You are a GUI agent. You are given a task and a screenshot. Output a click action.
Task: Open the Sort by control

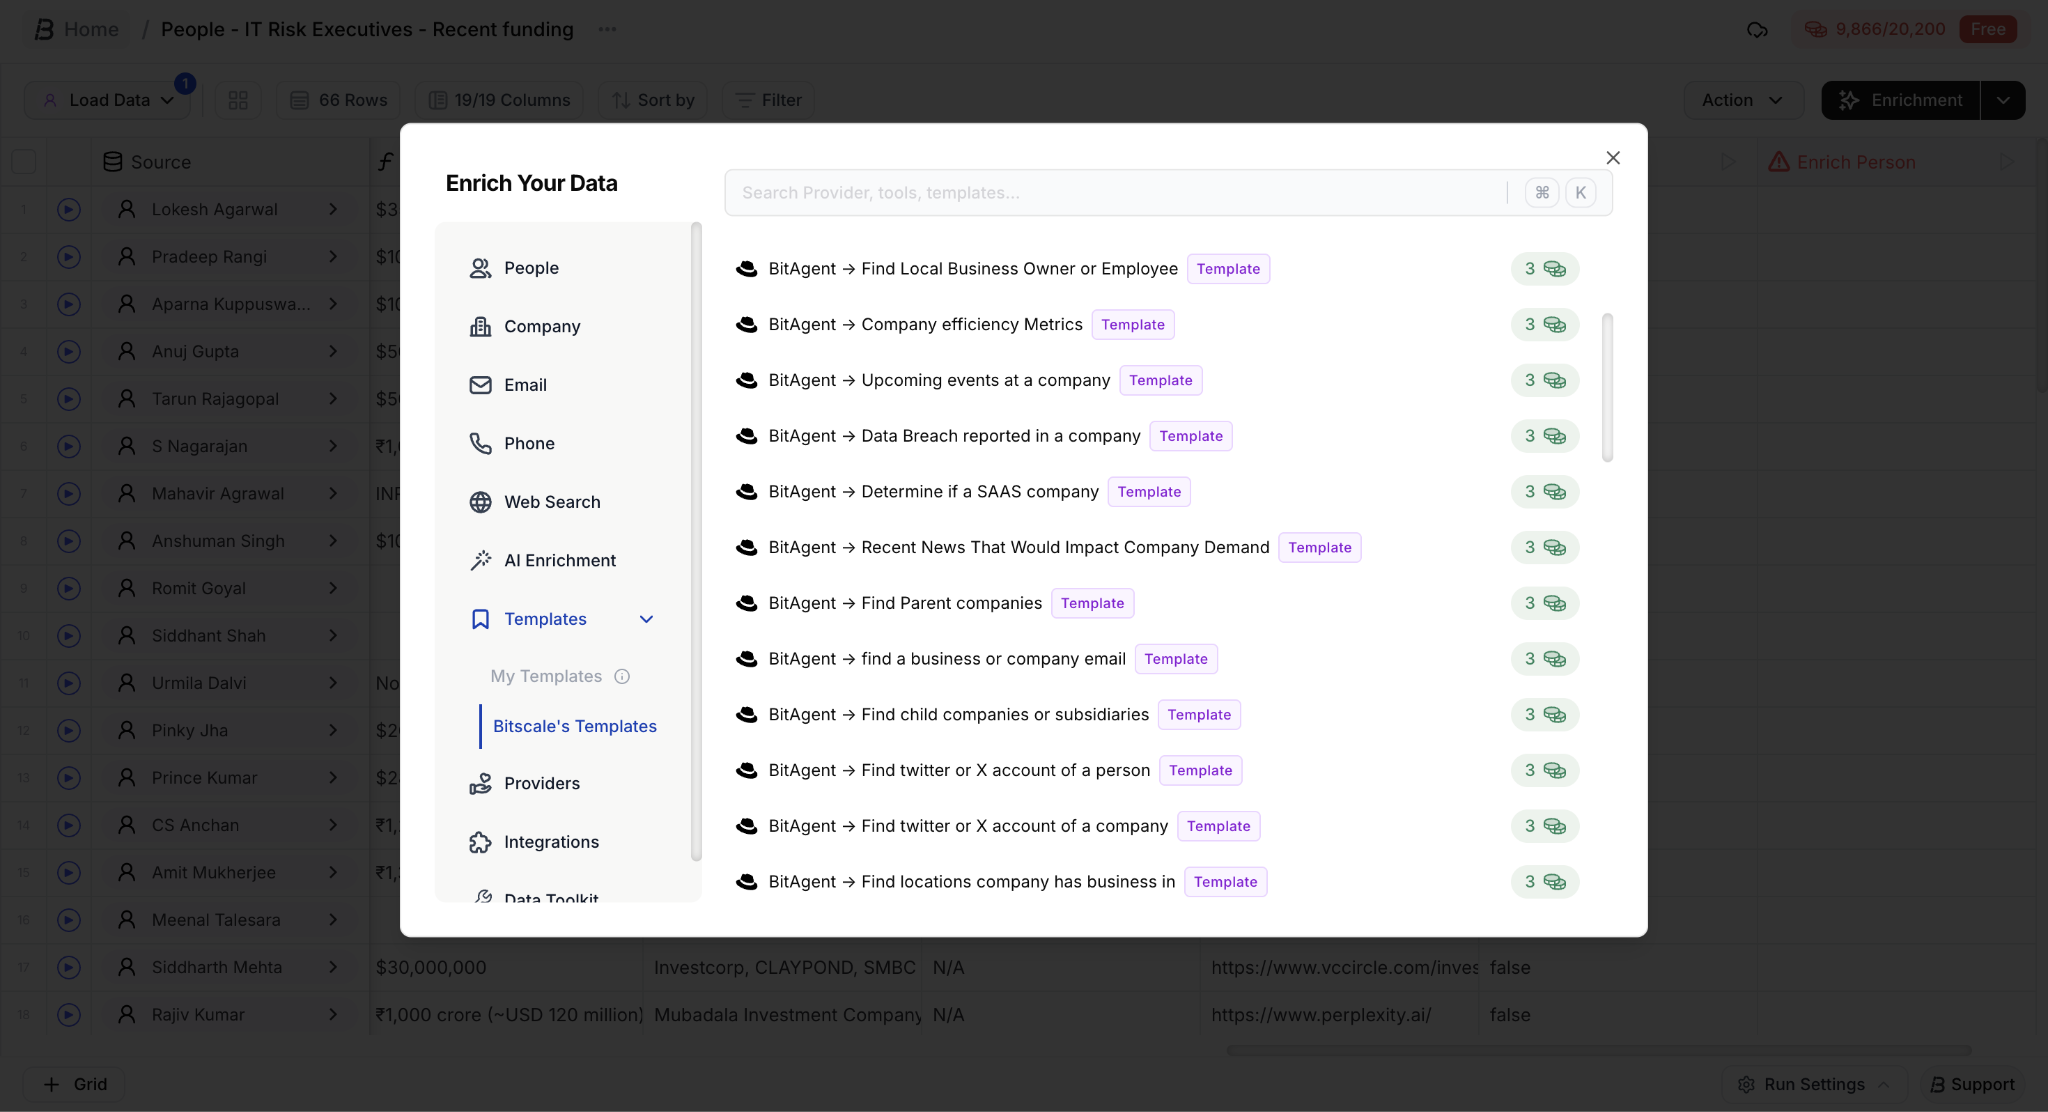pyautogui.click(x=653, y=100)
